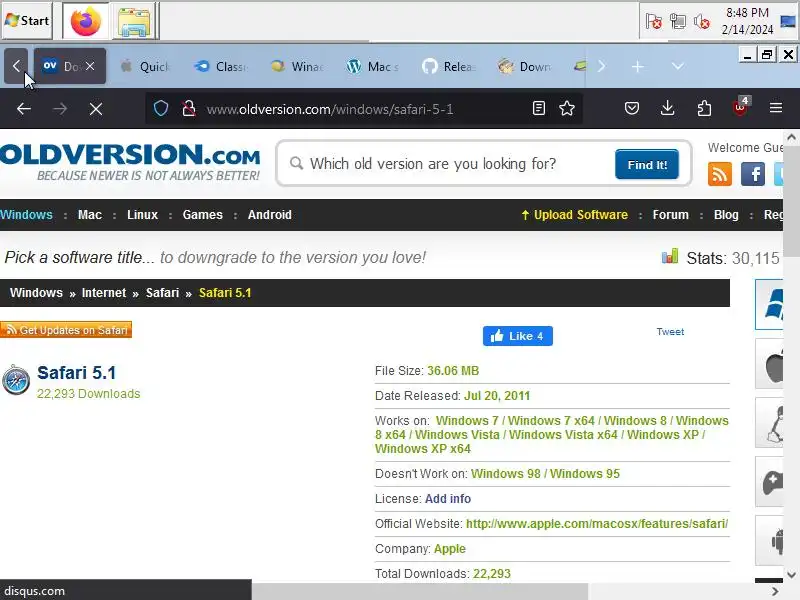
Task: Switch to the Quick tab
Action: pyautogui.click(x=145, y=66)
